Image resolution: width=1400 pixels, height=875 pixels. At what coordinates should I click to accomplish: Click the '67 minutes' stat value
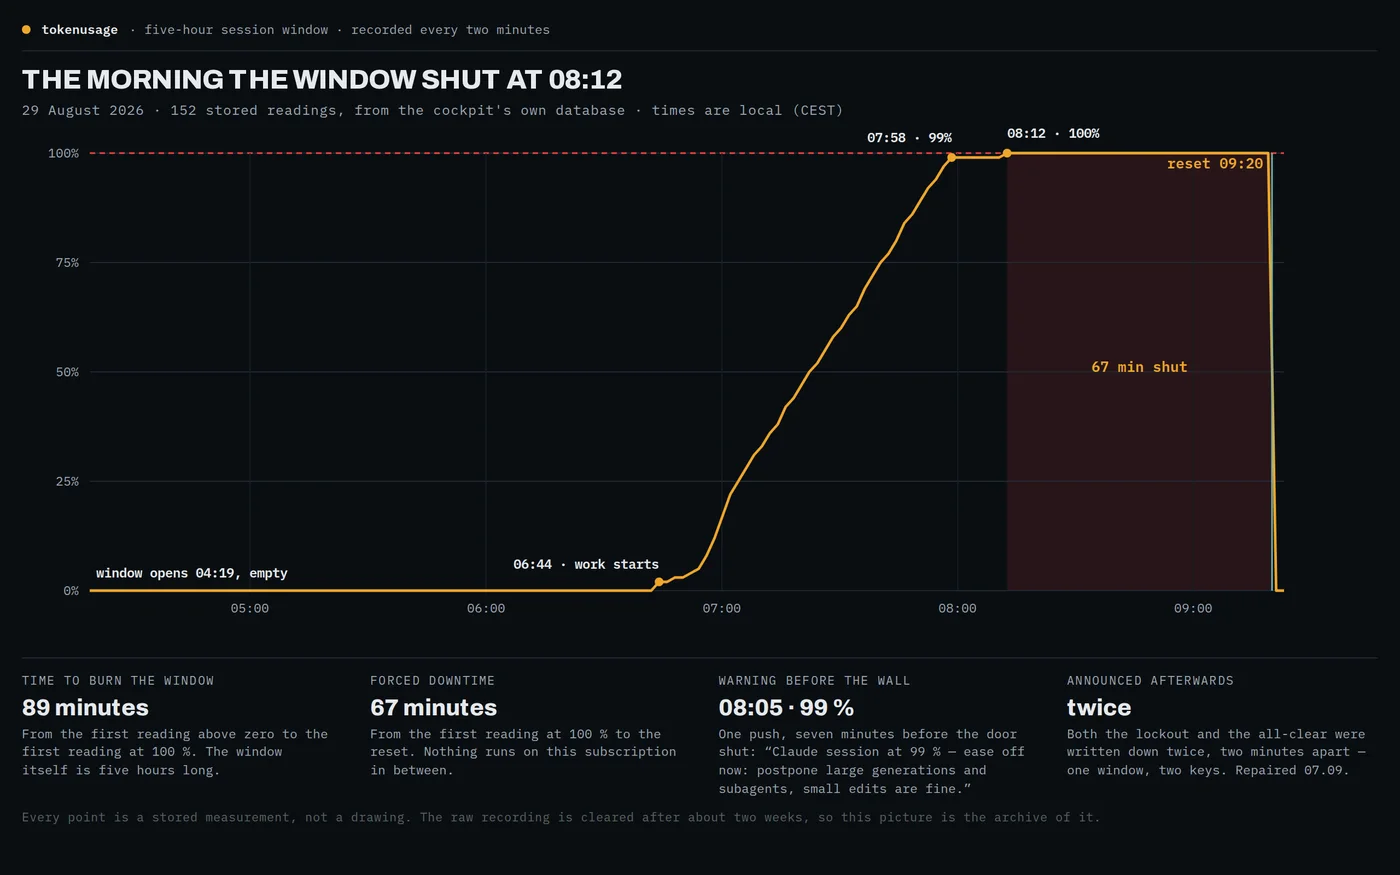433,707
